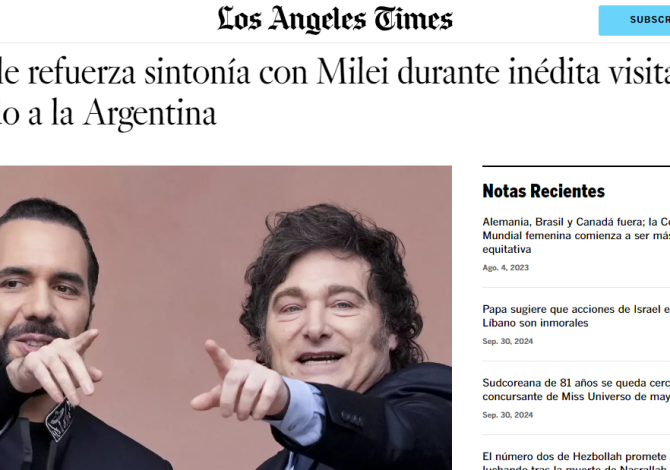Click the curly-haired man's face in the photo

320,310
